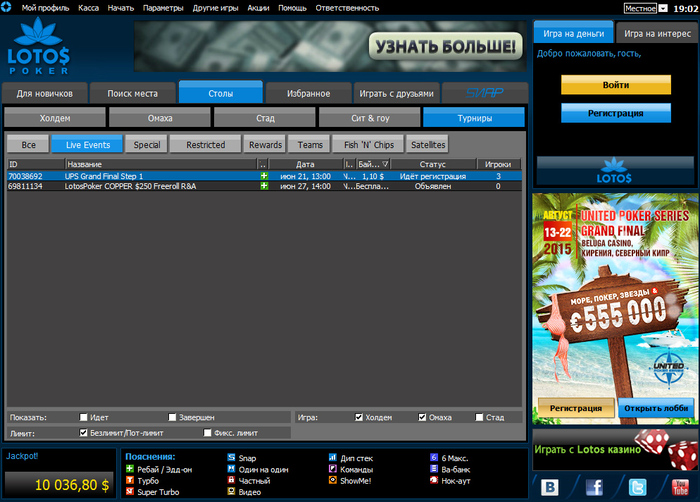Image resolution: width=700 pixels, height=502 pixels.
Task: Switch to the Satellites tab
Action: tap(428, 145)
